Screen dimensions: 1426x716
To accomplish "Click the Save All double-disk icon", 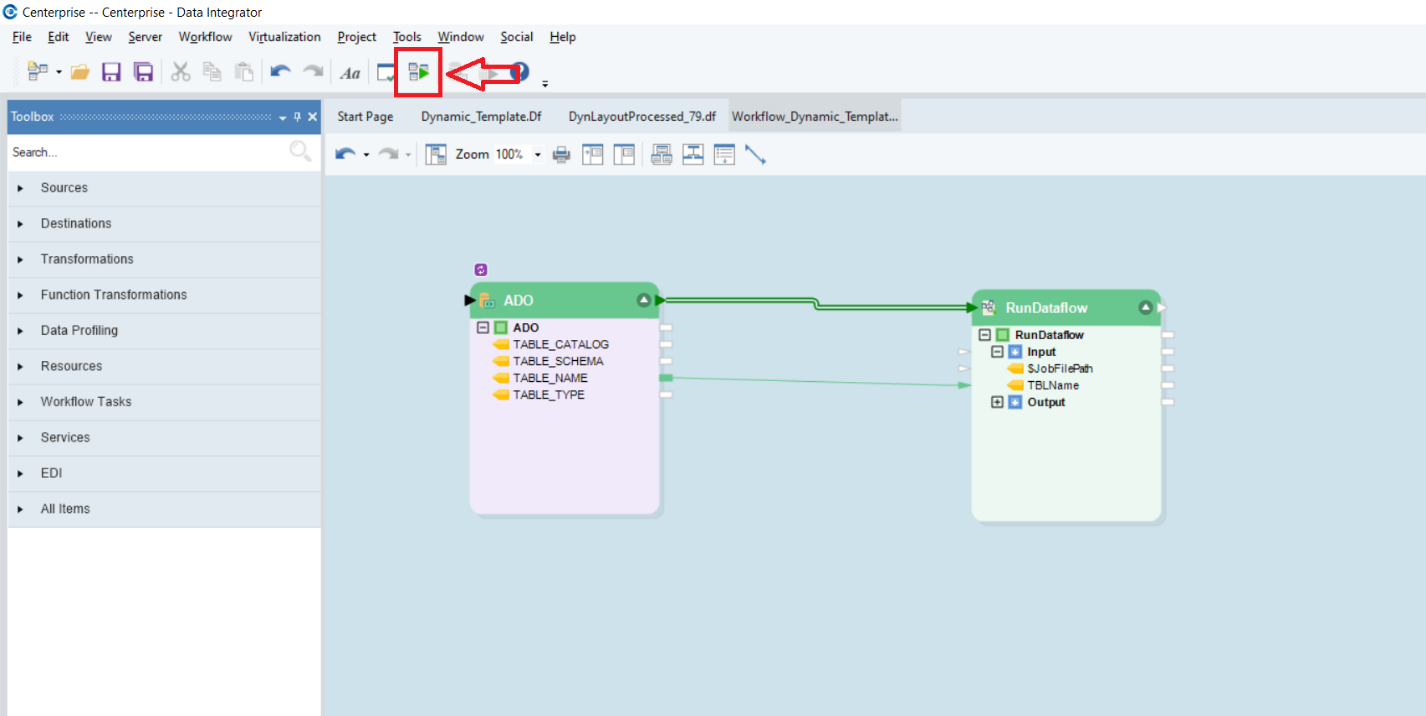I will coord(143,72).
